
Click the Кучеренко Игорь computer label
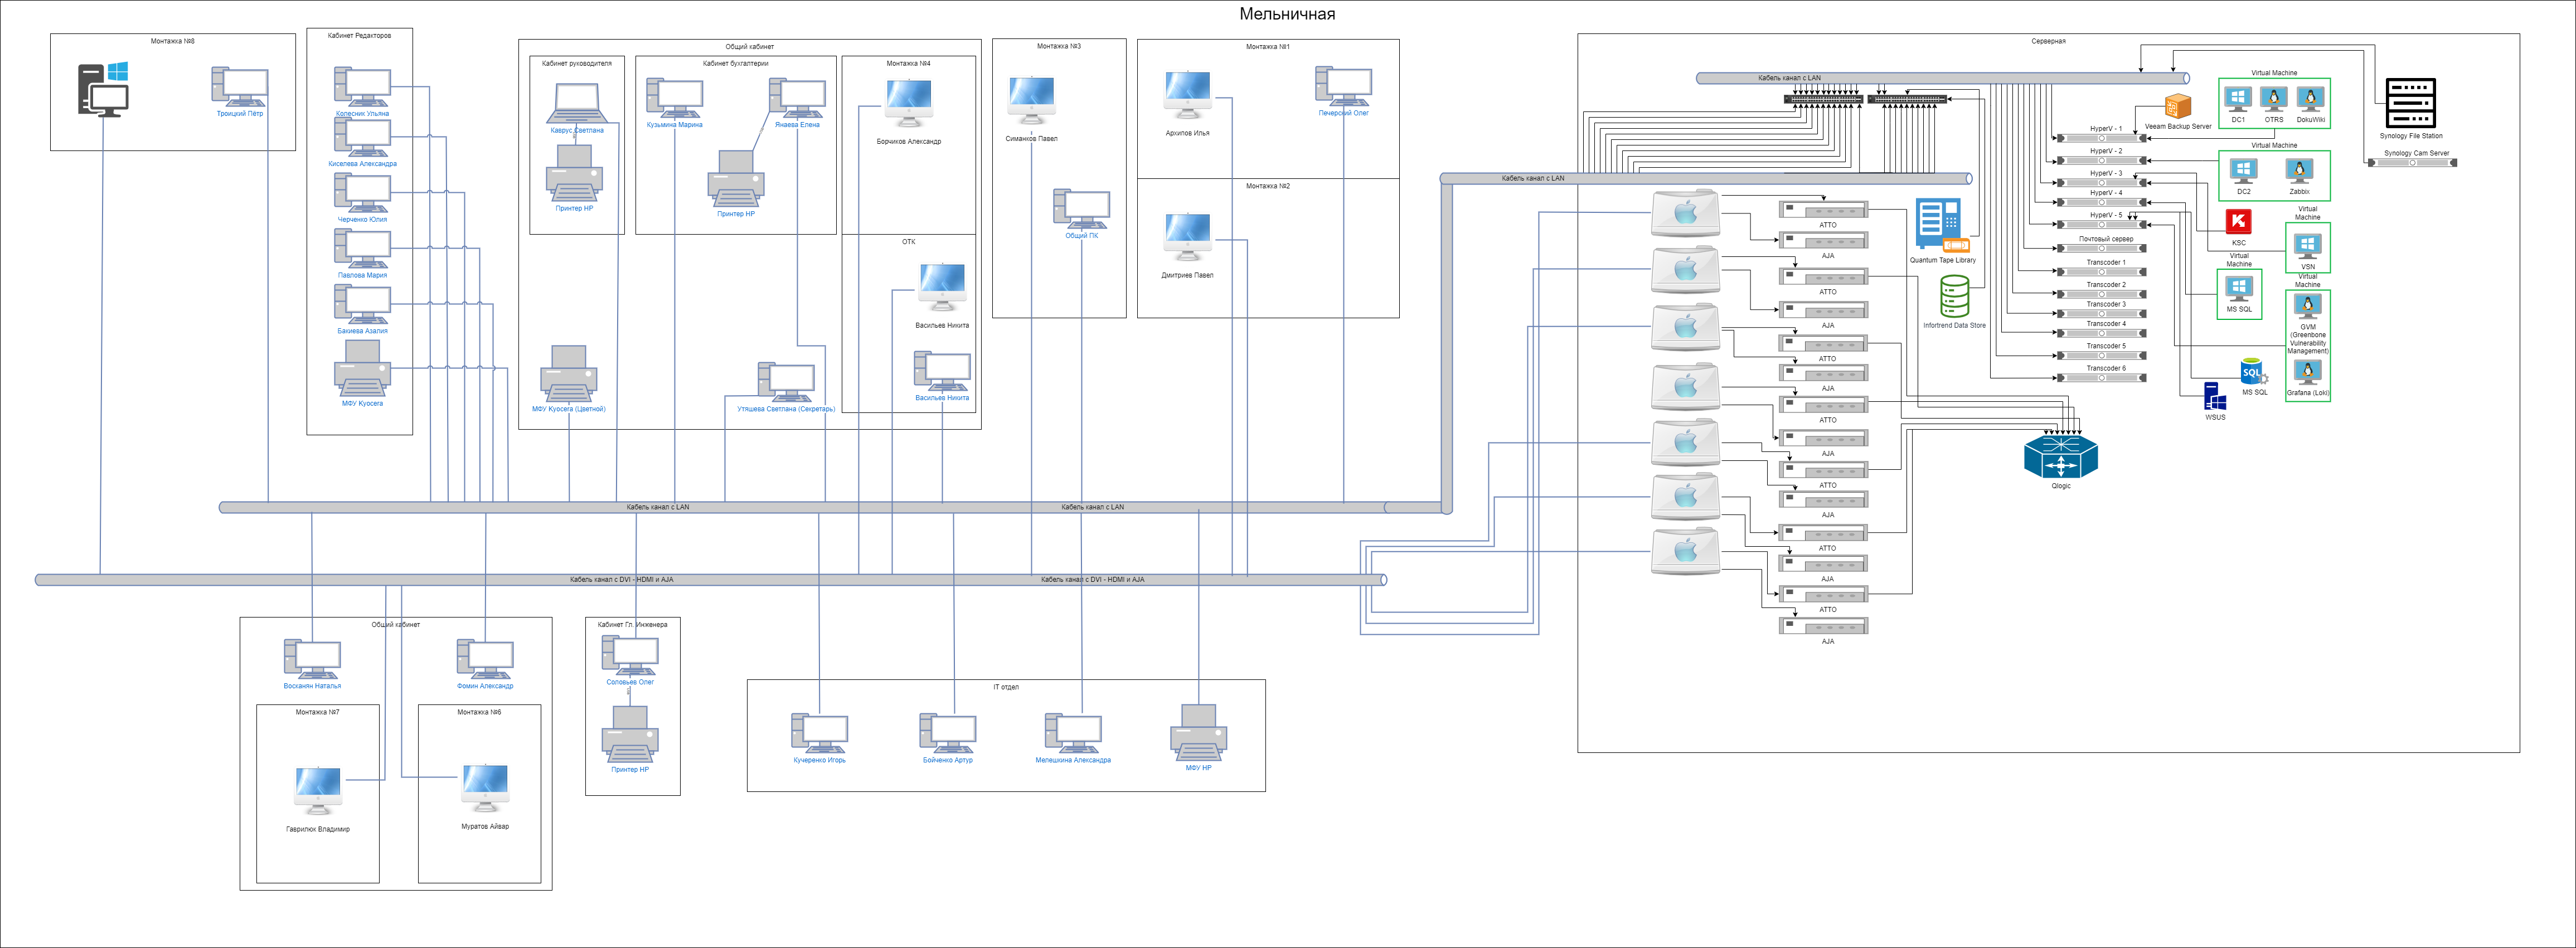[x=820, y=760]
